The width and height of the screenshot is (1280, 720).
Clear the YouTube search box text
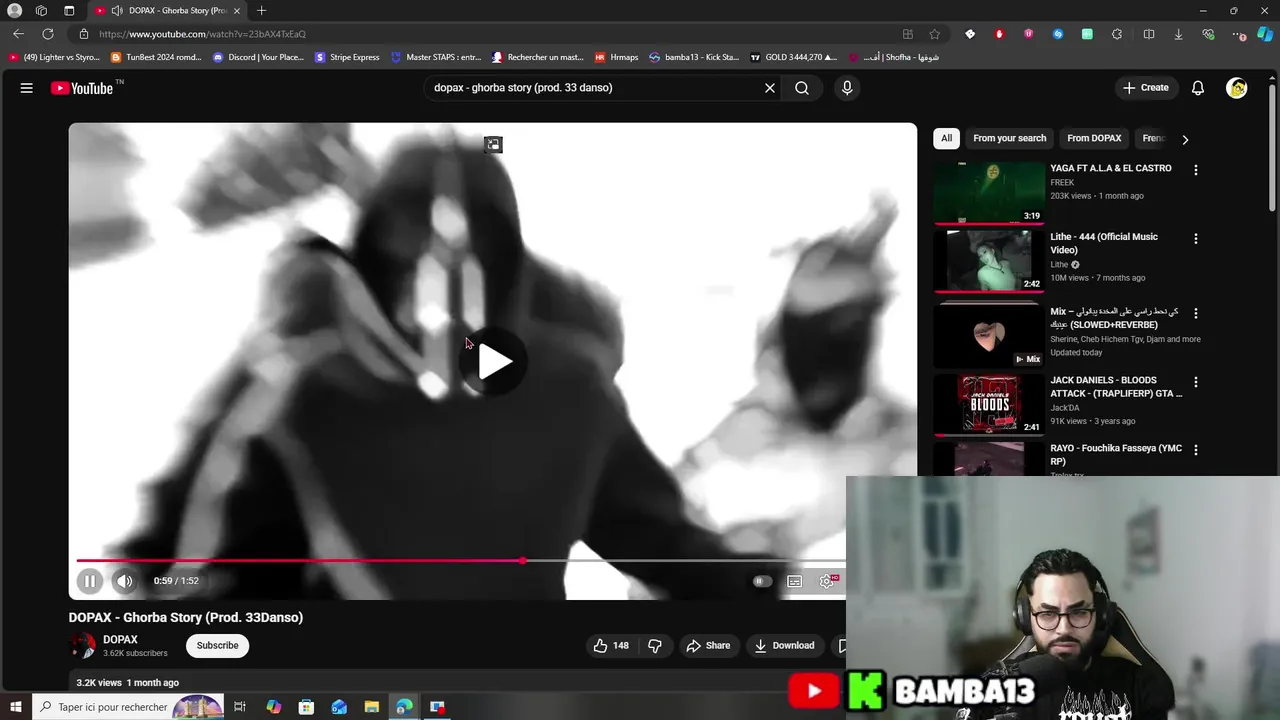pyautogui.click(x=770, y=88)
